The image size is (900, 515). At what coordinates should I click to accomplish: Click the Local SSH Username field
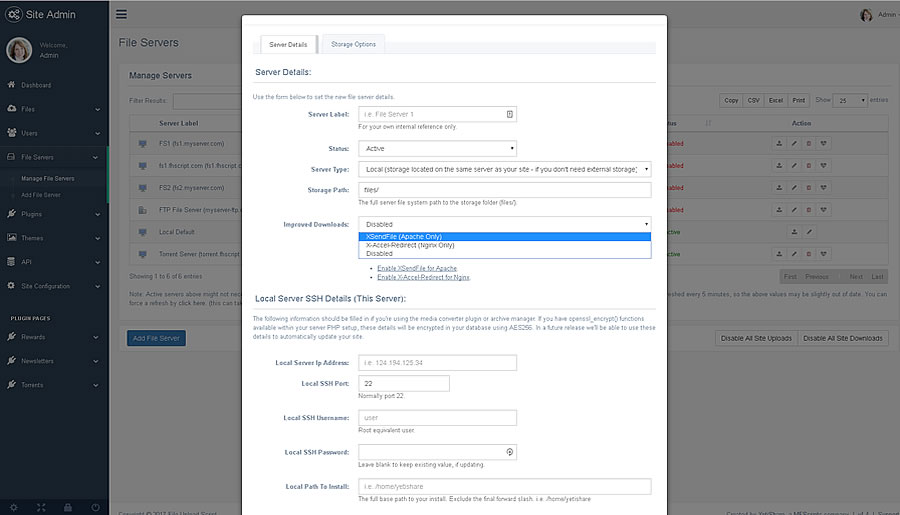point(437,418)
